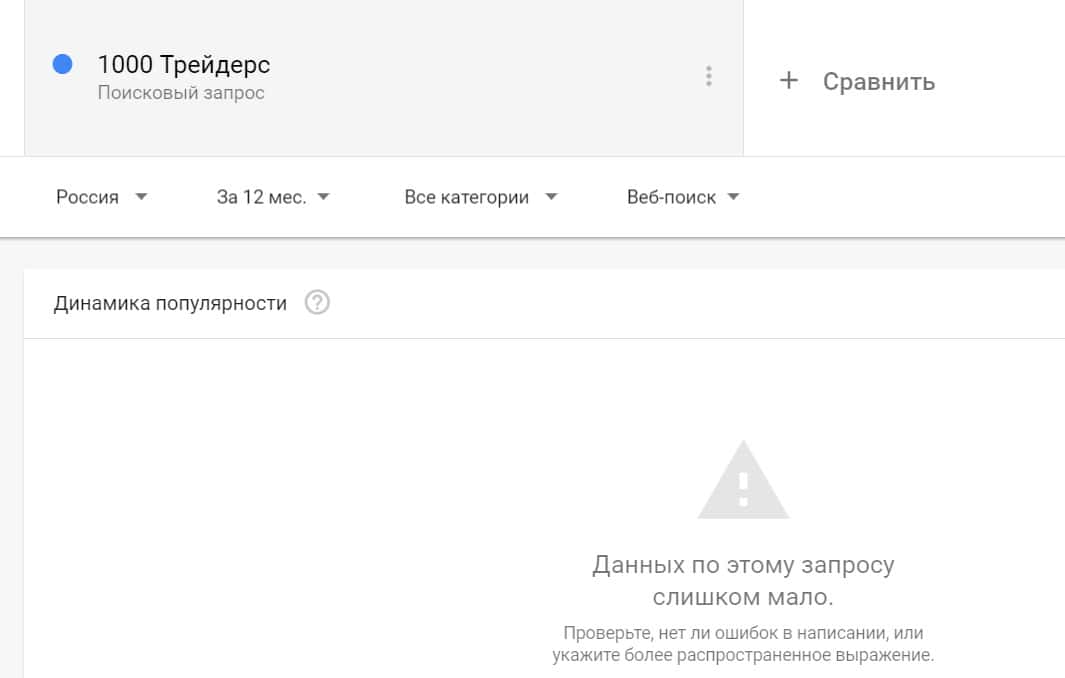Image resolution: width=1065 pixels, height=678 pixels.
Task: Click the Проверьте, нет ли ошибок hint text
Action: [743, 644]
